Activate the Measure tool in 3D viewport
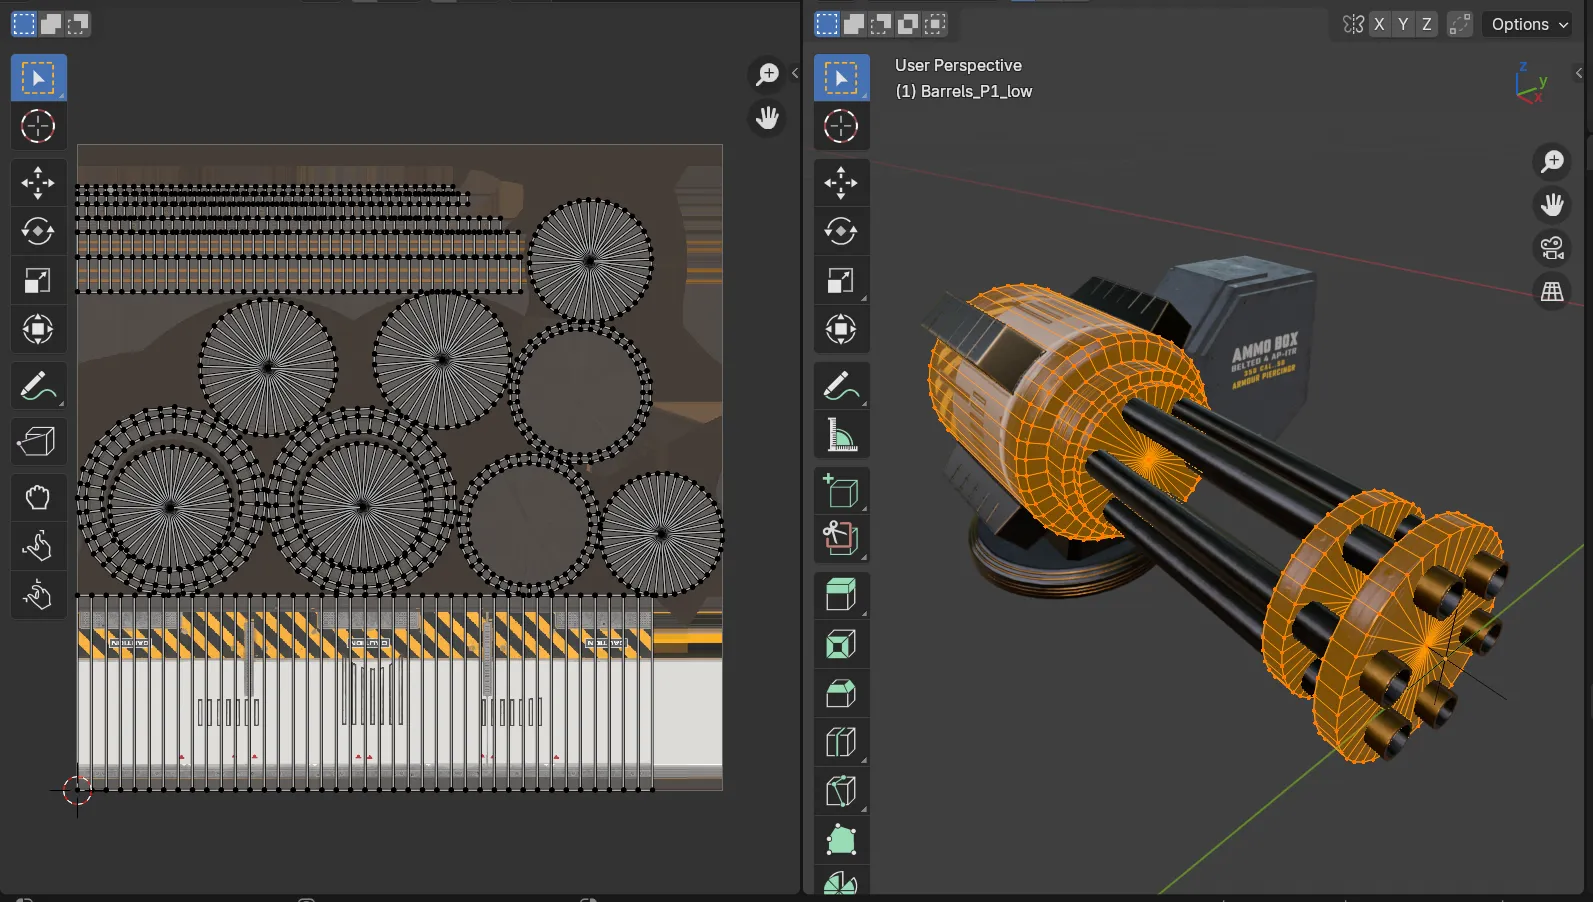 pyautogui.click(x=840, y=435)
